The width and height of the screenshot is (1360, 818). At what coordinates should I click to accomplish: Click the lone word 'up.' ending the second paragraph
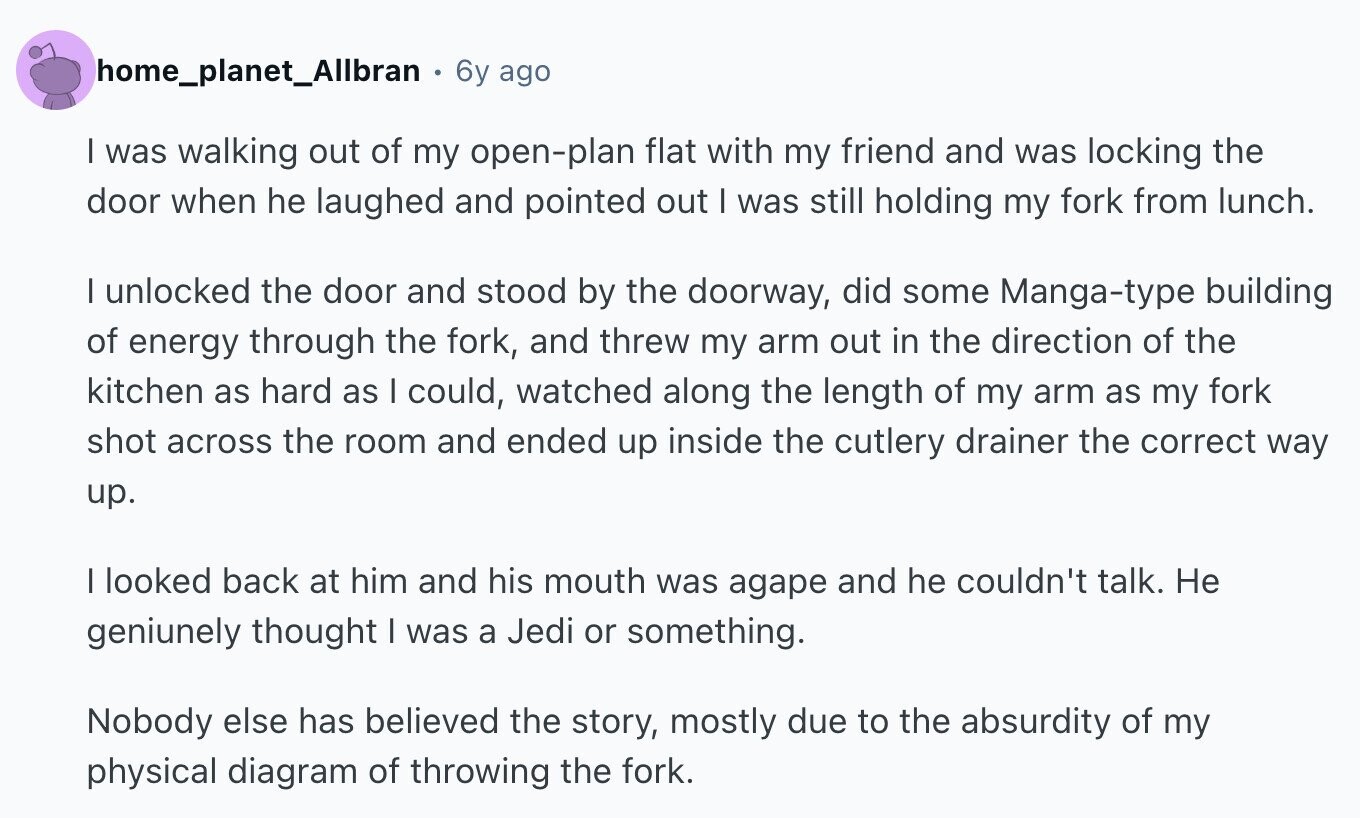click(110, 493)
